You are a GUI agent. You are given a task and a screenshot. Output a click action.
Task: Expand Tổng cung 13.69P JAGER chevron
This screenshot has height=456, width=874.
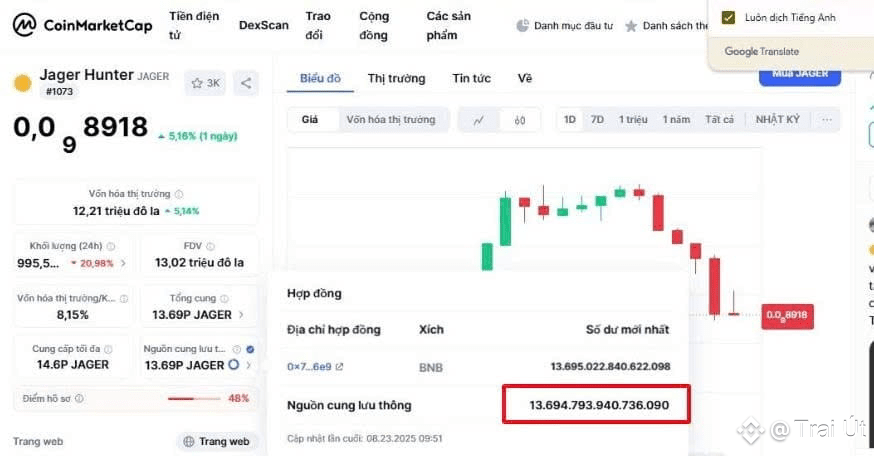click(241, 315)
